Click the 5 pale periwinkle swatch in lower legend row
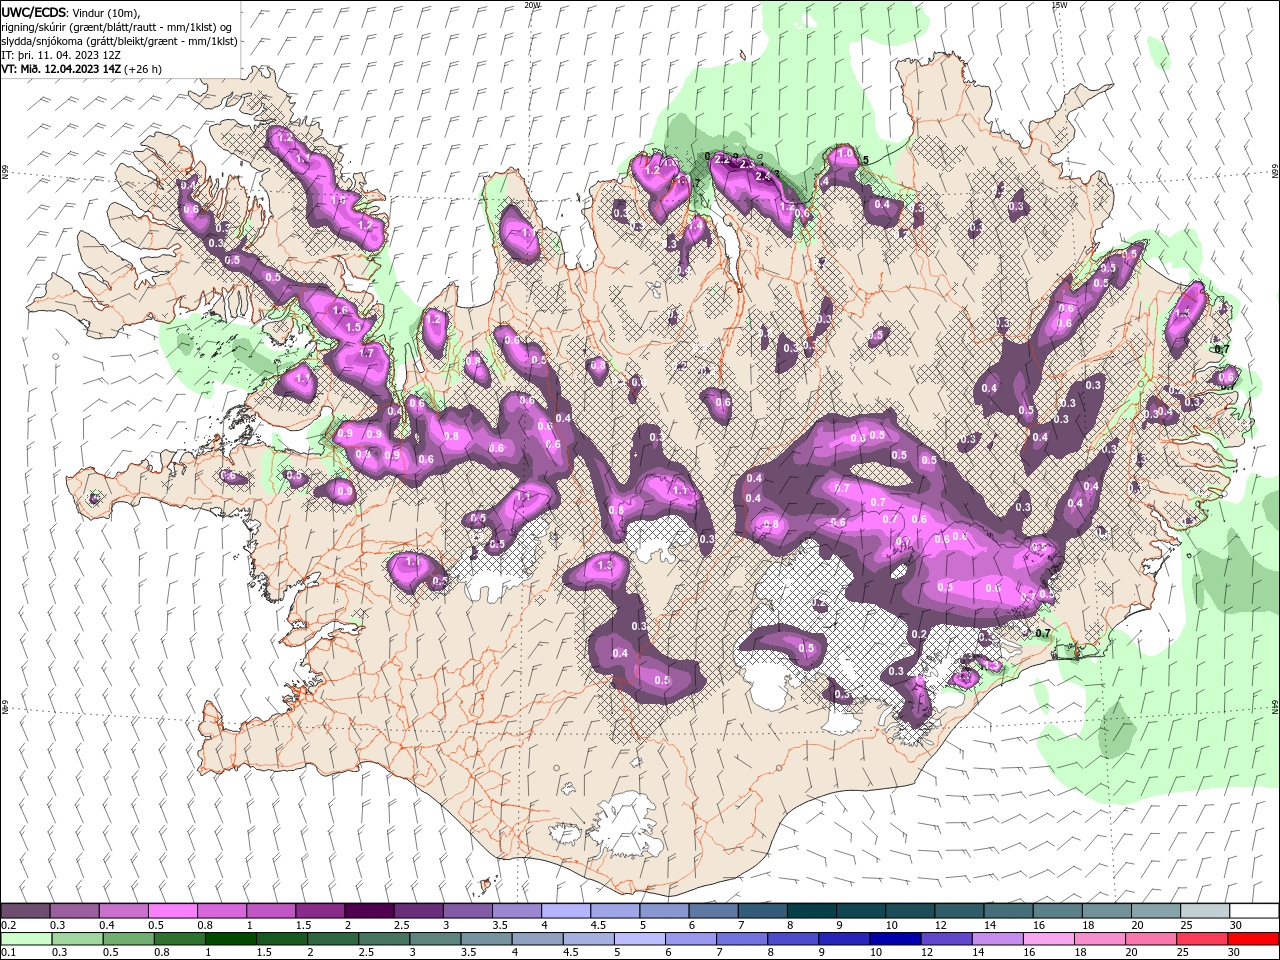Image resolution: width=1280 pixels, height=960 pixels. [640, 939]
